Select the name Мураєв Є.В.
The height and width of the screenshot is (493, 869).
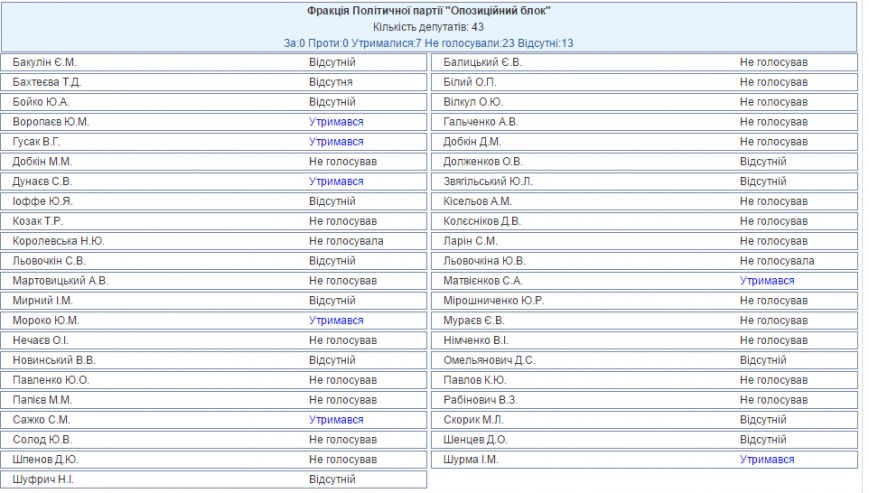click(474, 321)
